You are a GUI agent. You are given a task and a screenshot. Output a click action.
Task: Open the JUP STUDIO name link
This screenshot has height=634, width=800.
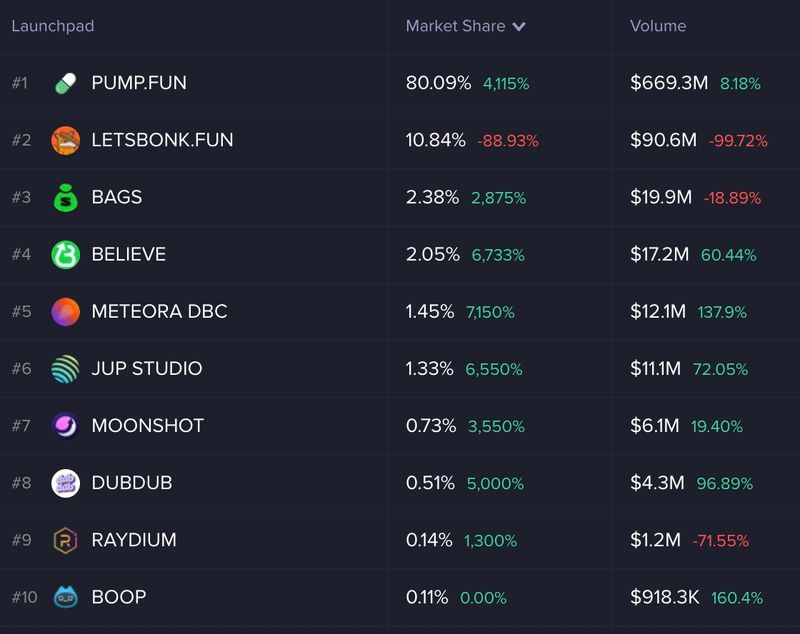(146, 369)
